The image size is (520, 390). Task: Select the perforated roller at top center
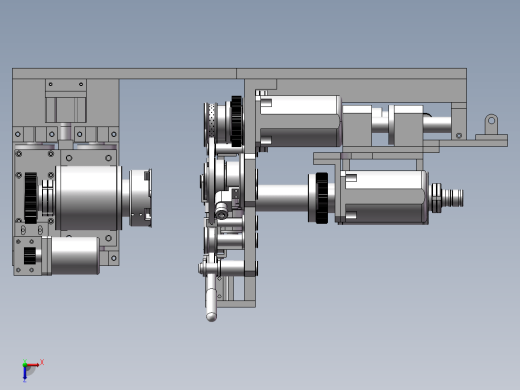[x=211, y=120]
